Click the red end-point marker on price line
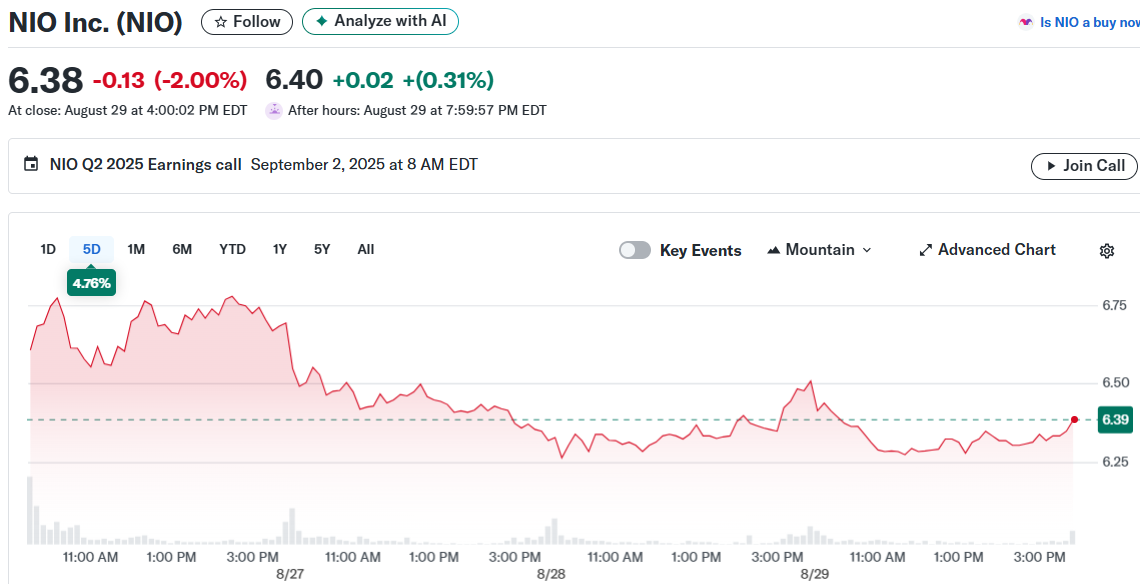 click(1075, 420)
